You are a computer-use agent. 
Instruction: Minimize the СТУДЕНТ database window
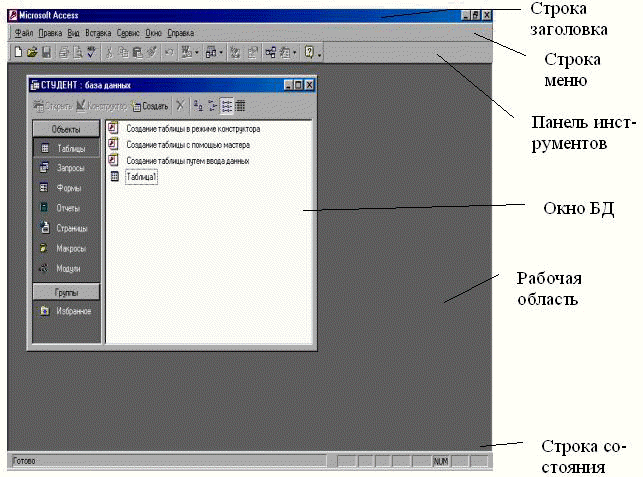click(289, 85)
